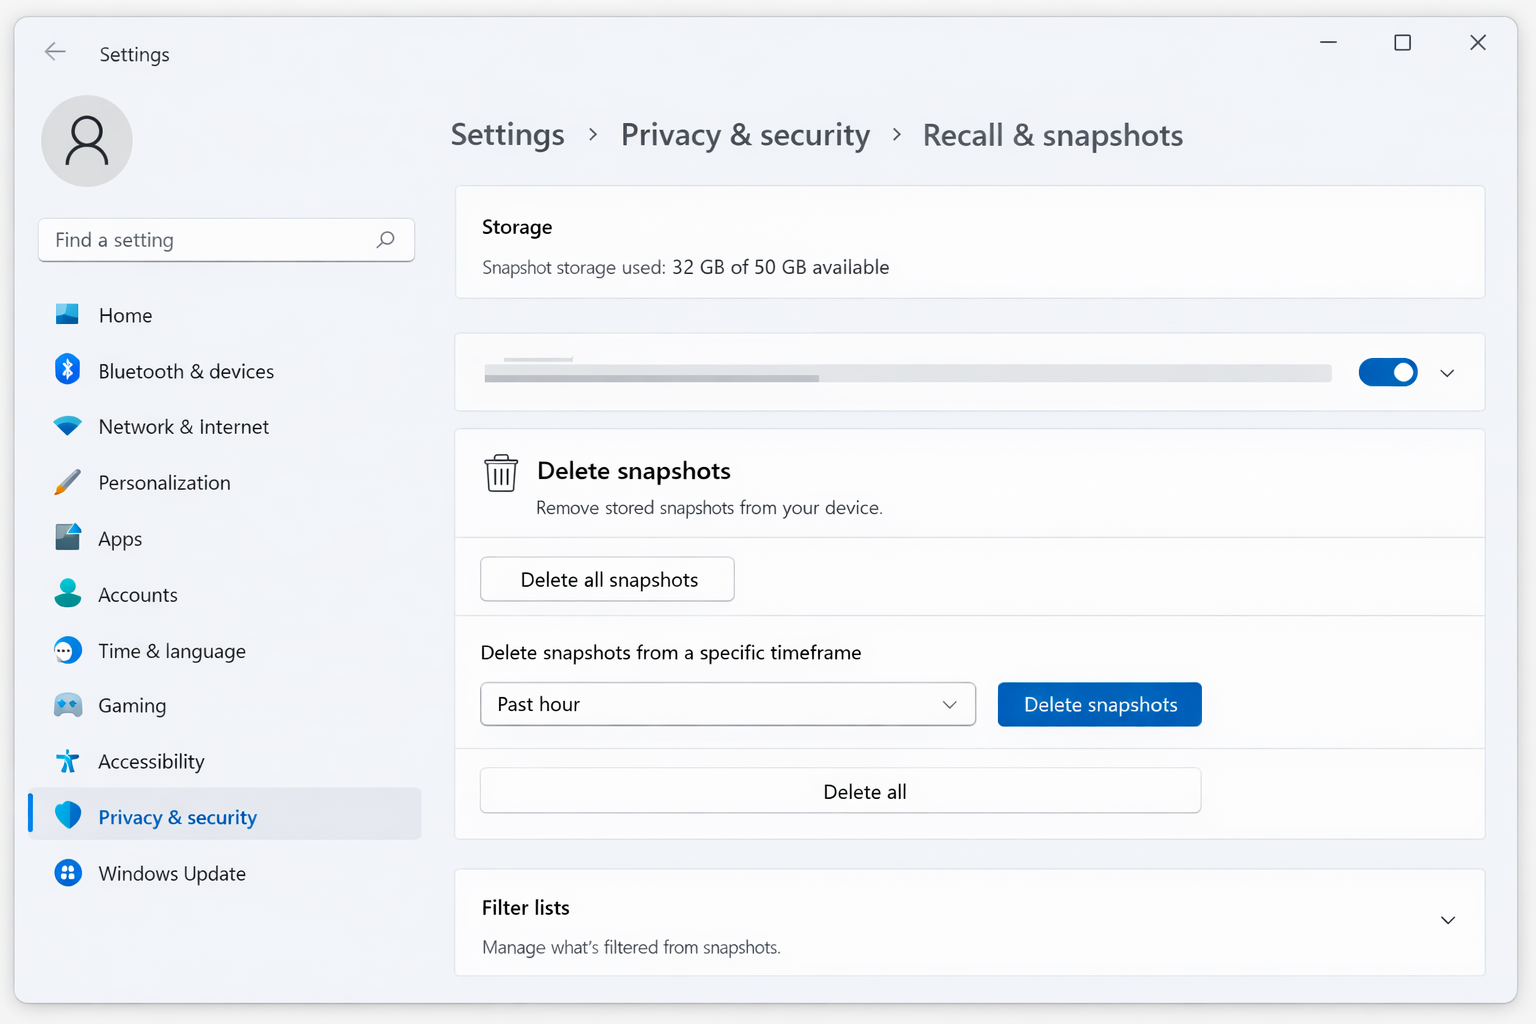
Task: Click the back arrow icon
Action: (x=55, y=52)
